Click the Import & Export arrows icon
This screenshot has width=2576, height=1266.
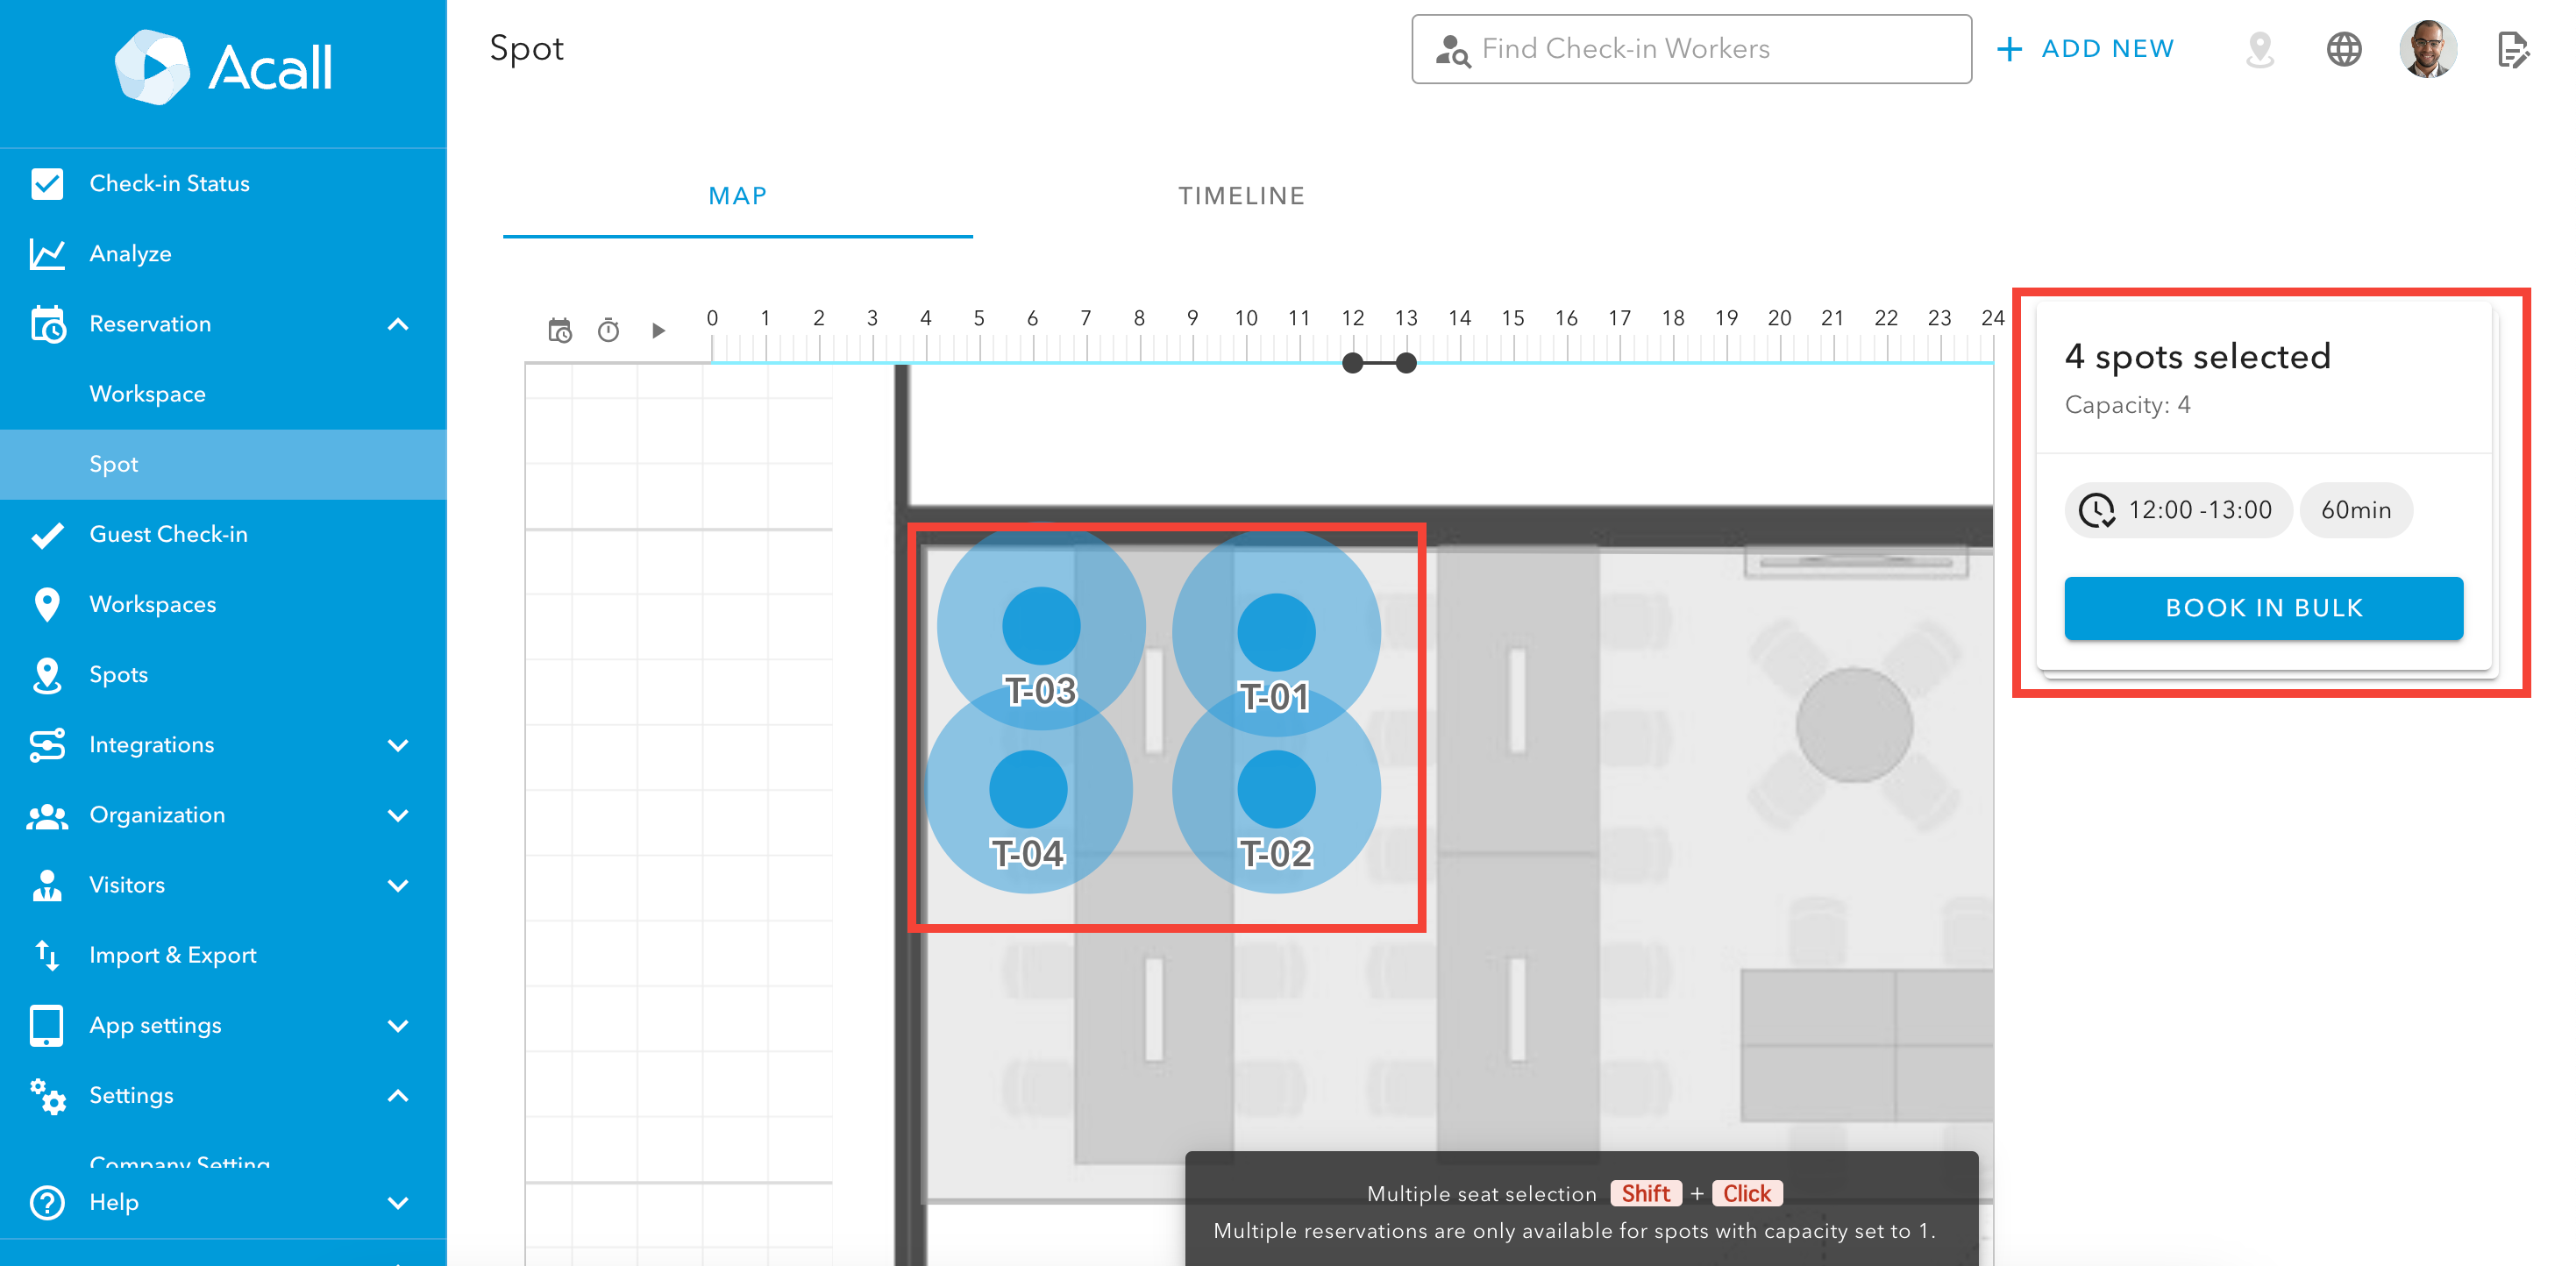47,955
